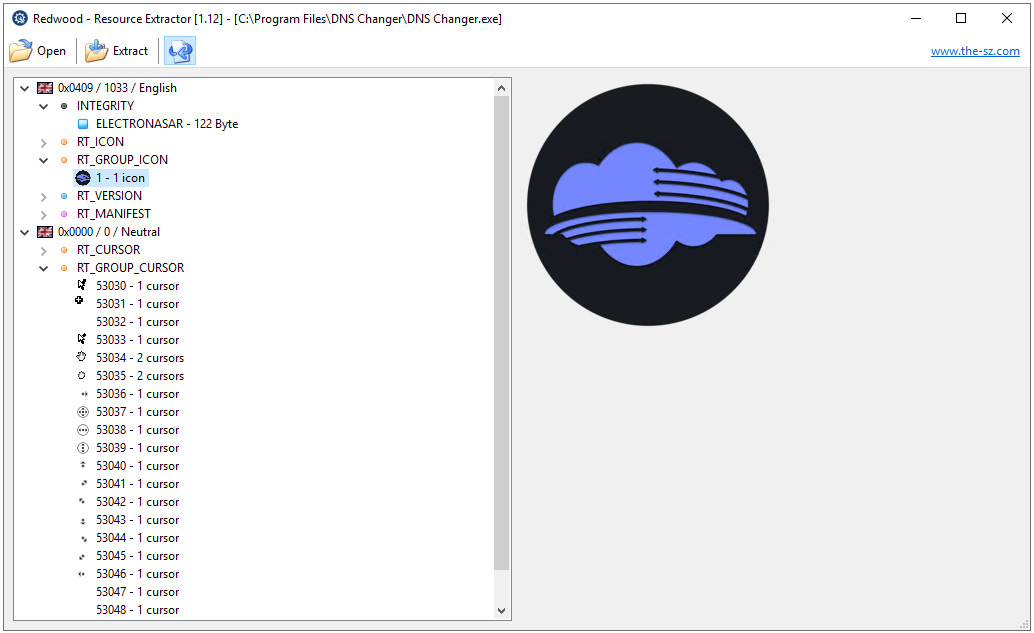Select 53042 - 1 cursor row

point(138,502)
